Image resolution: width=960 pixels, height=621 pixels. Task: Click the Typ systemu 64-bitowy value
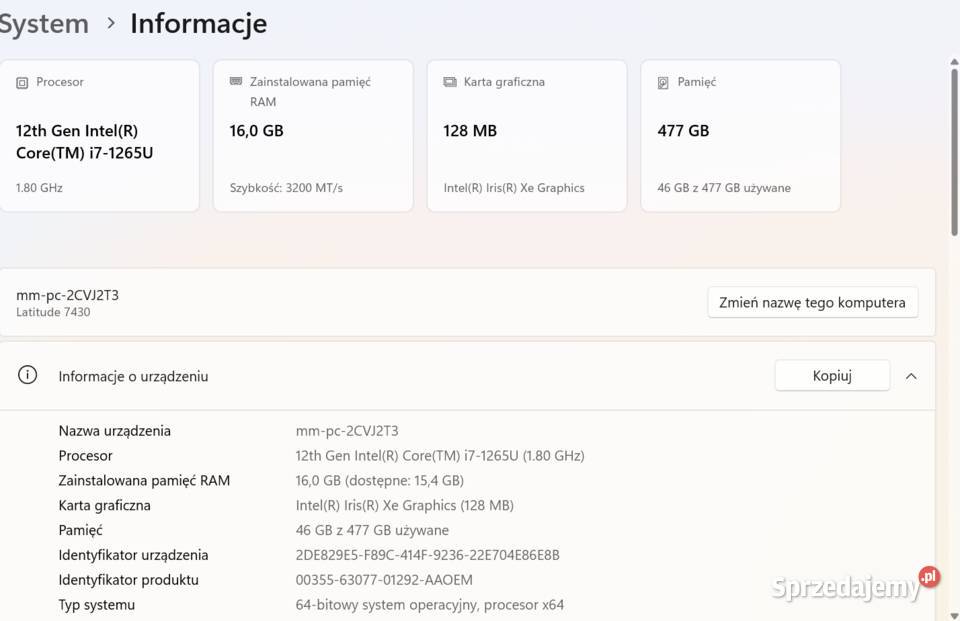[430, 605]
